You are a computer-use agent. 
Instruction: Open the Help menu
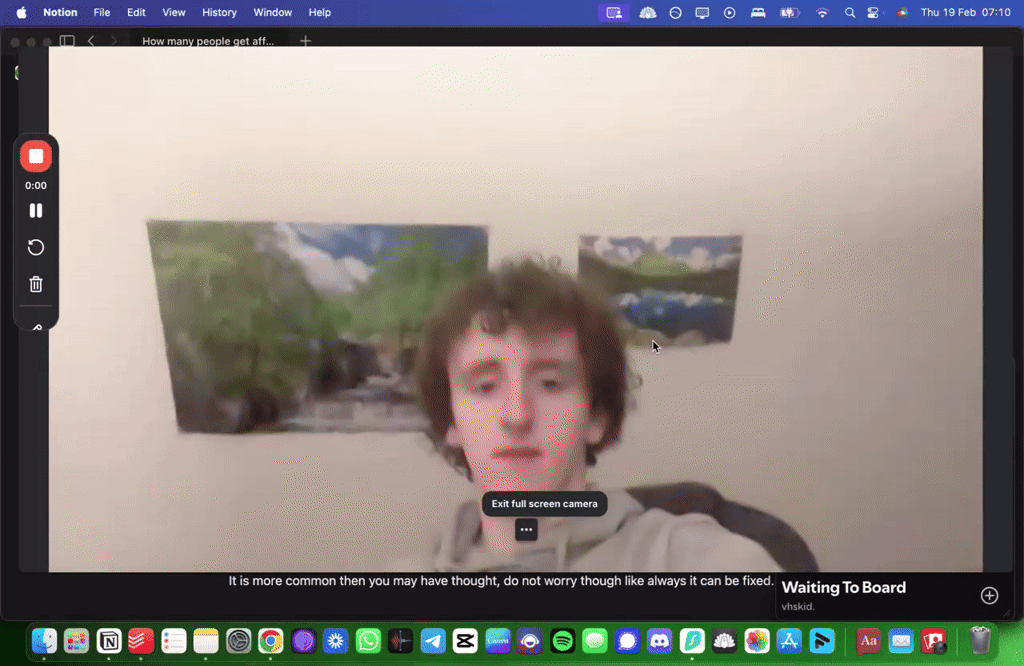tap(319, 12)
